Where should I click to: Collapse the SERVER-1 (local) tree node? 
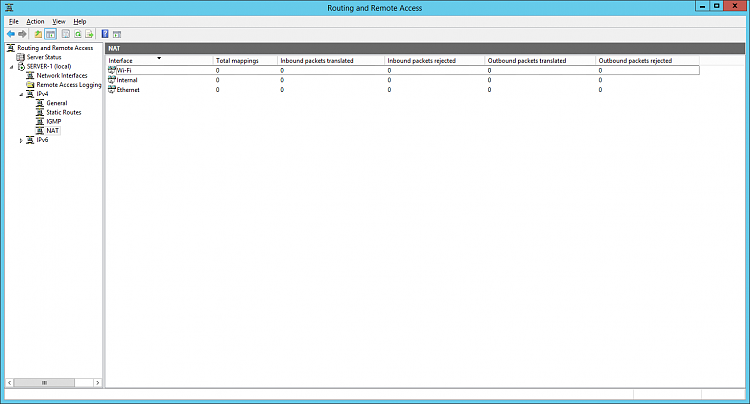tap(11, 67)
